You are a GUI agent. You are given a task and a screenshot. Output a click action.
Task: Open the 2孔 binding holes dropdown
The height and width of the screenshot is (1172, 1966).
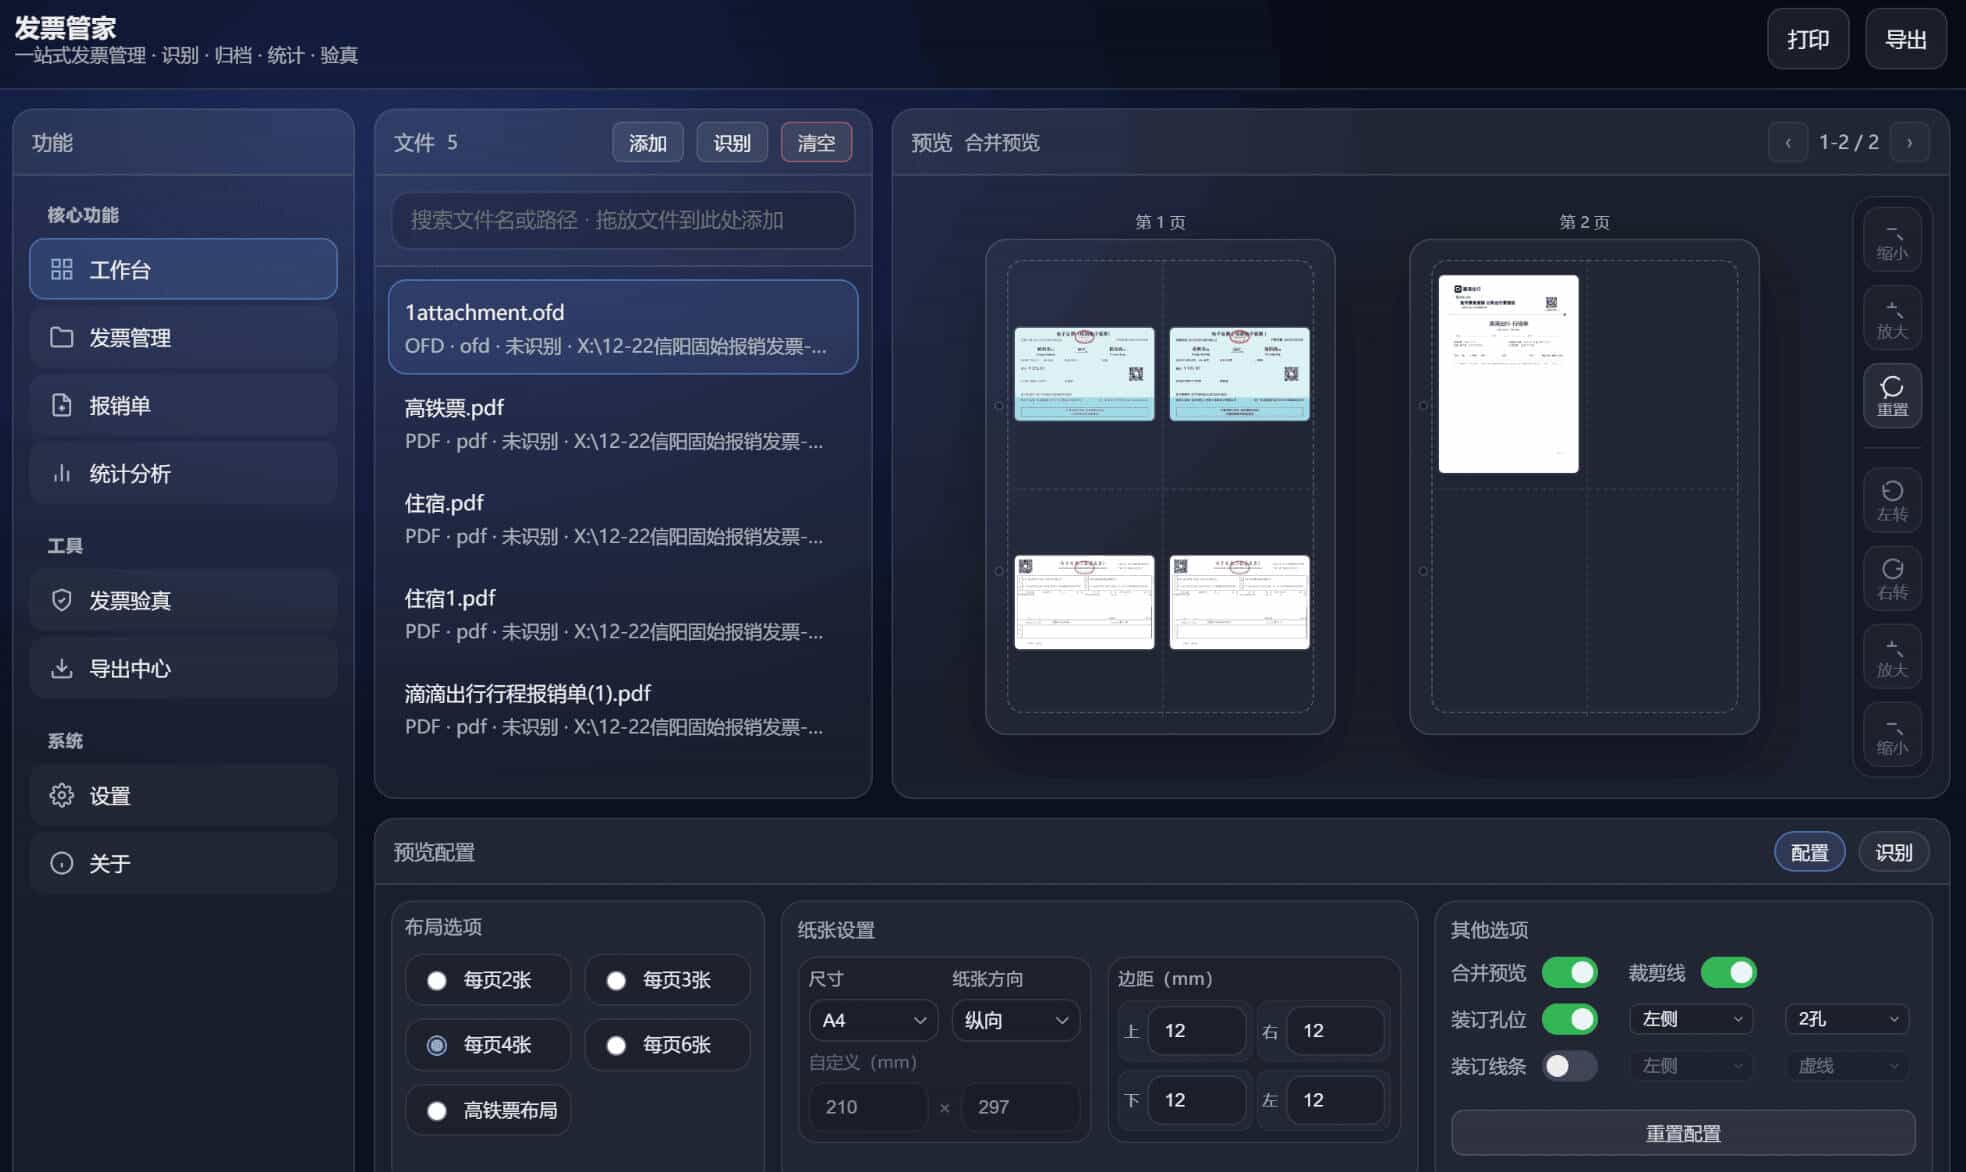(x=1845, y=1018)
